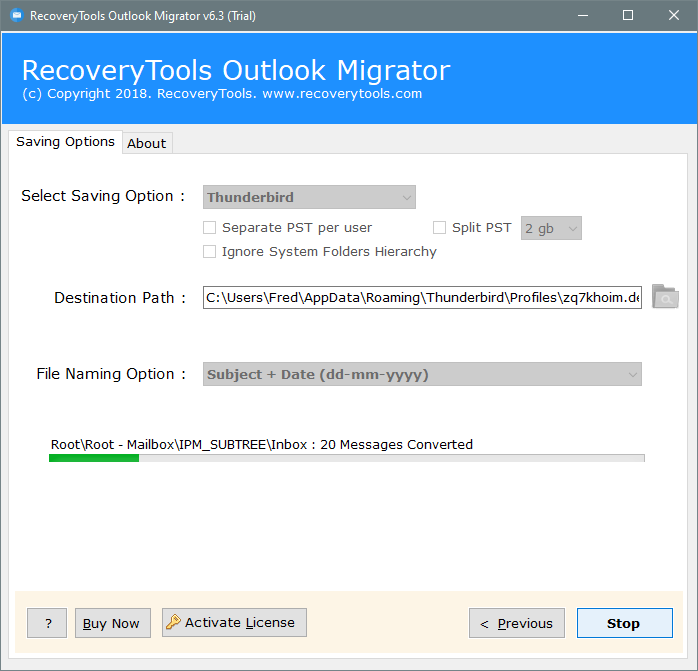Click the app logo icon in the title bar
698x671 pixels.
coord(16,16)
